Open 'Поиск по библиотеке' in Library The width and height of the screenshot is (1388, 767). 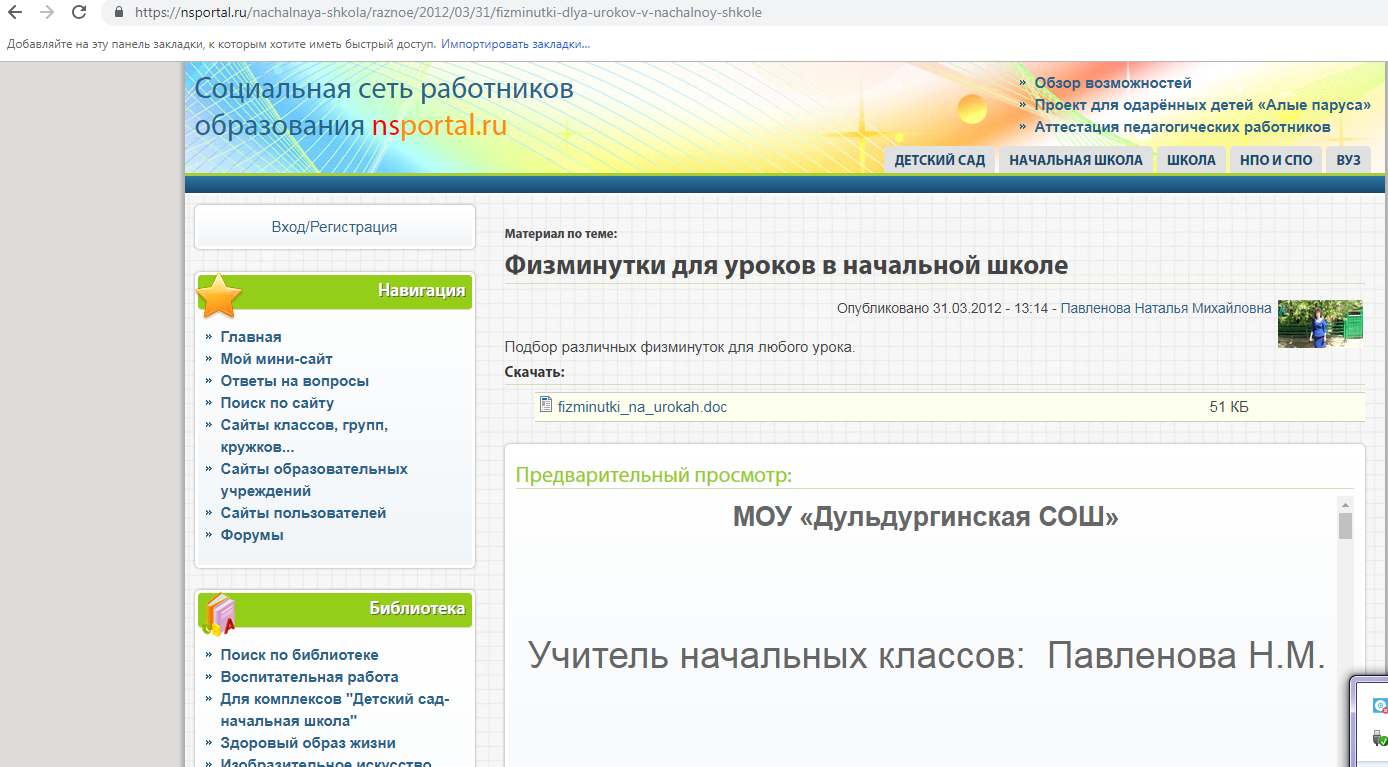299,655
